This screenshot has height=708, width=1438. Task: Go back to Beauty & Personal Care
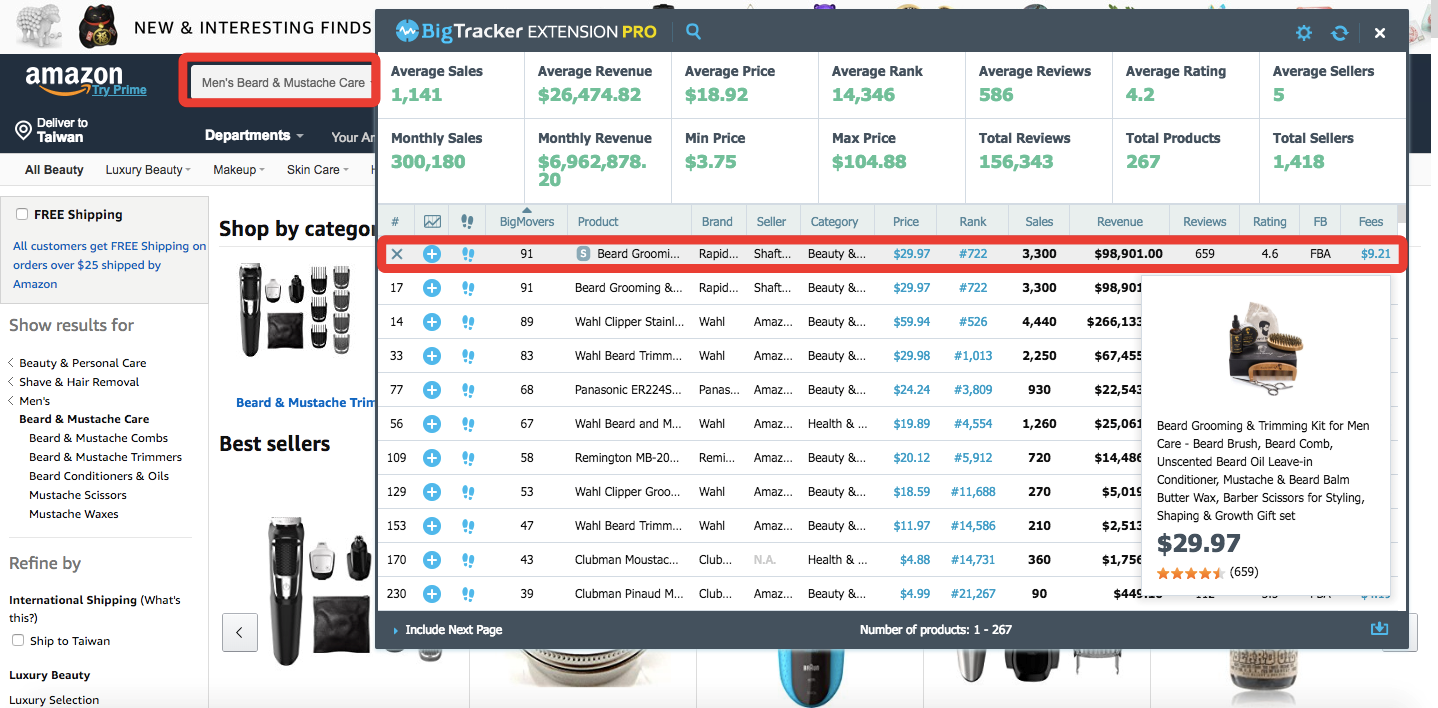coord(83,363)
